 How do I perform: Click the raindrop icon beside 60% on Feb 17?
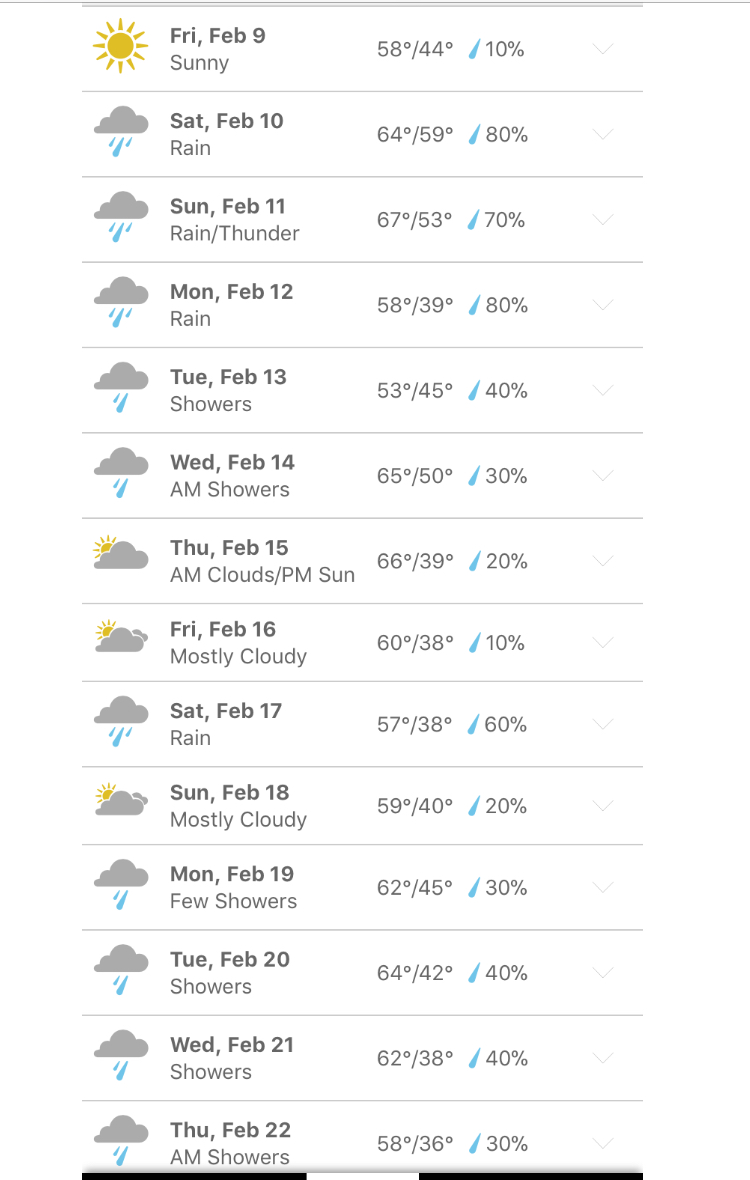[x=473, y=724]
